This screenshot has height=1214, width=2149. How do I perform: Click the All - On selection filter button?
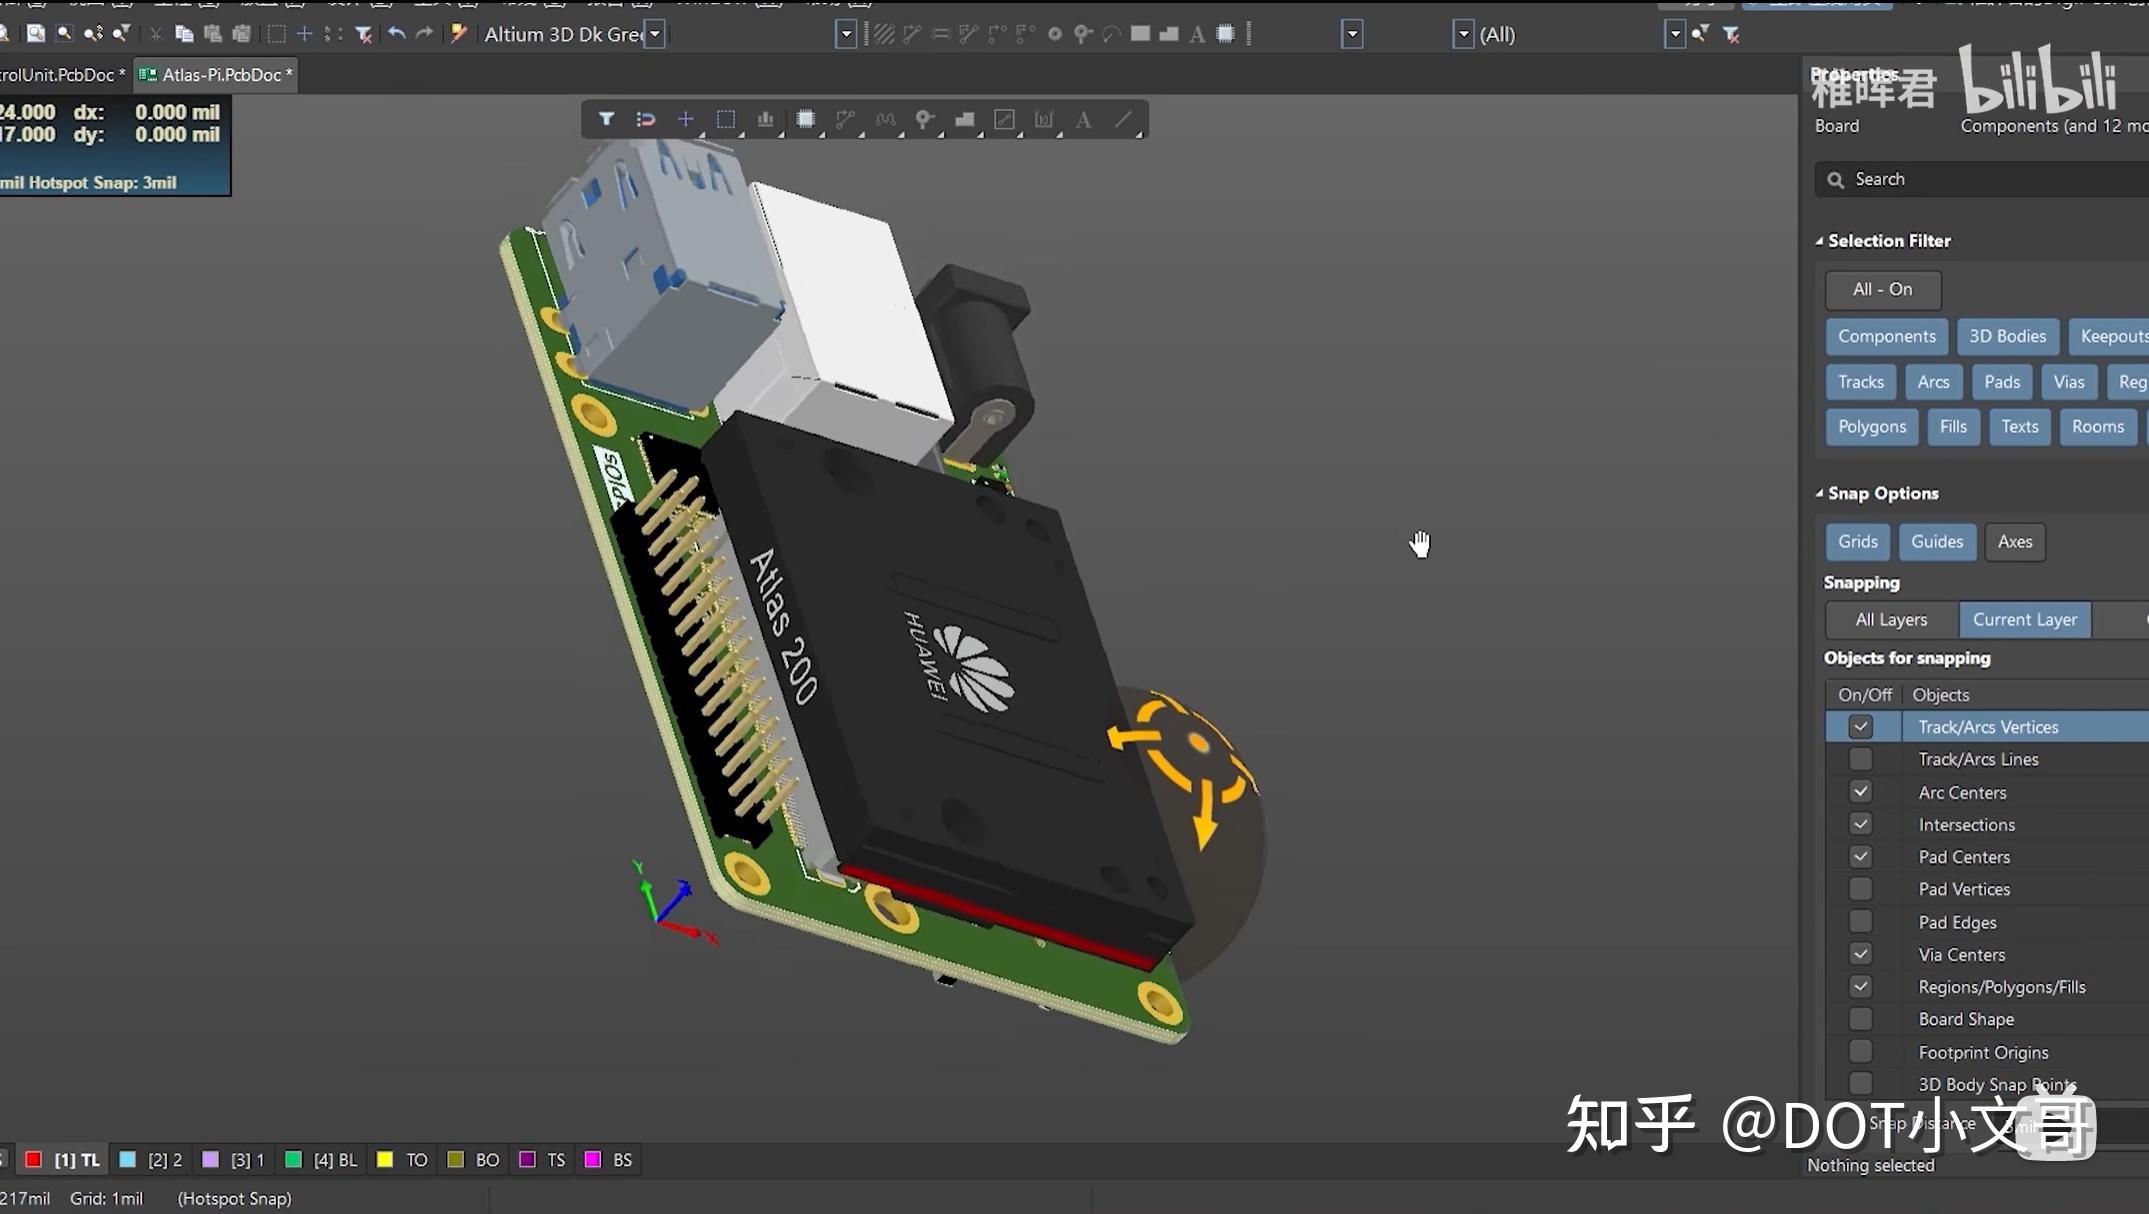[1883, 289]
